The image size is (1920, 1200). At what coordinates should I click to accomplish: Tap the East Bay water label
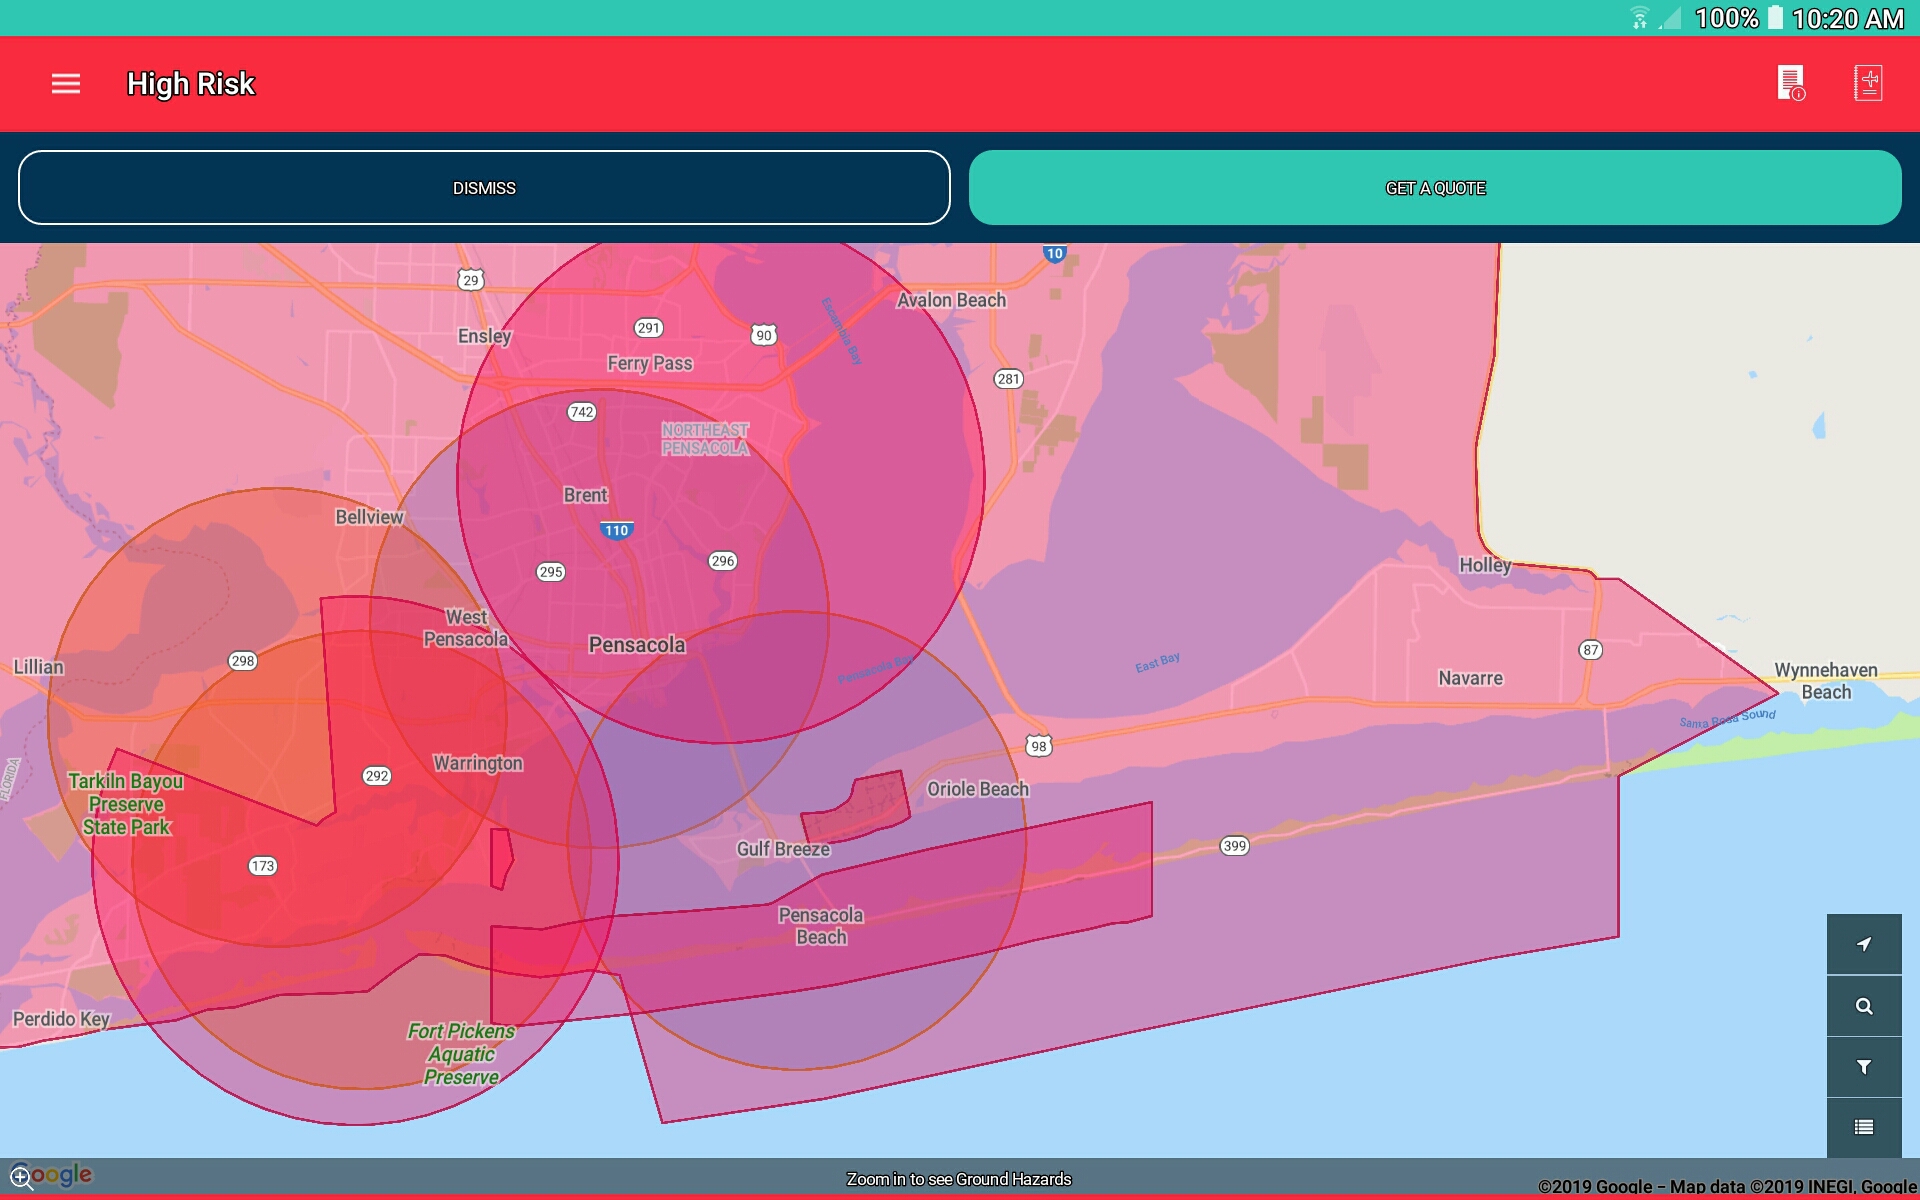tap(1158, 663)
